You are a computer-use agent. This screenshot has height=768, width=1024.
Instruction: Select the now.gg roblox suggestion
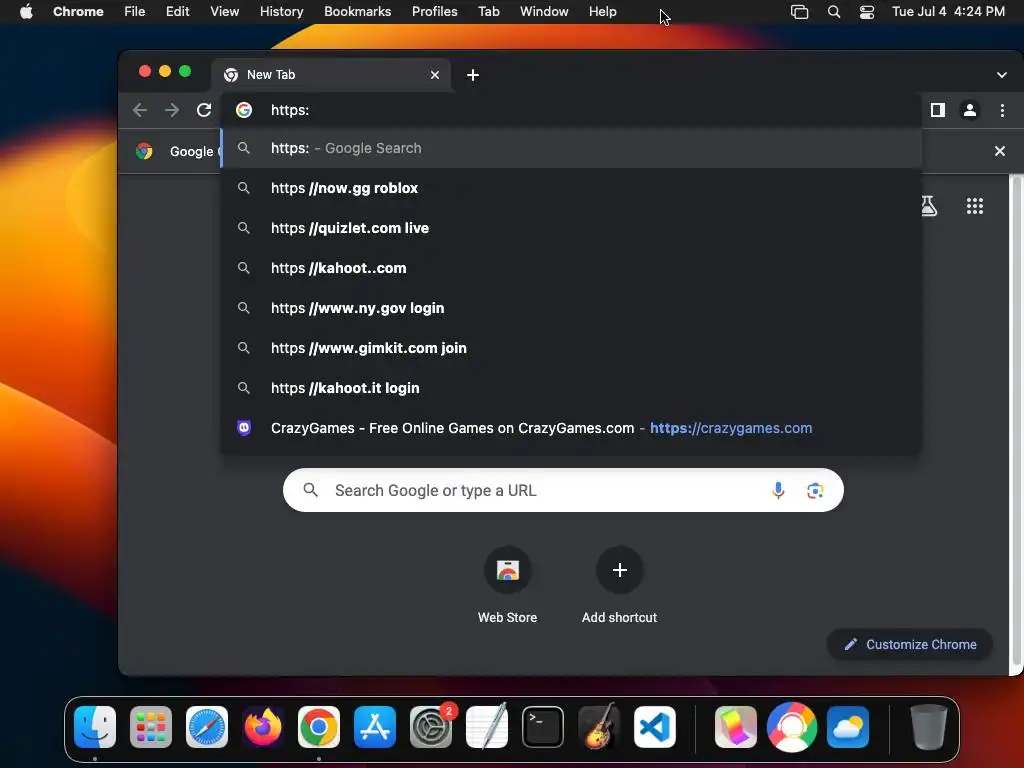[x=571, y=188]
